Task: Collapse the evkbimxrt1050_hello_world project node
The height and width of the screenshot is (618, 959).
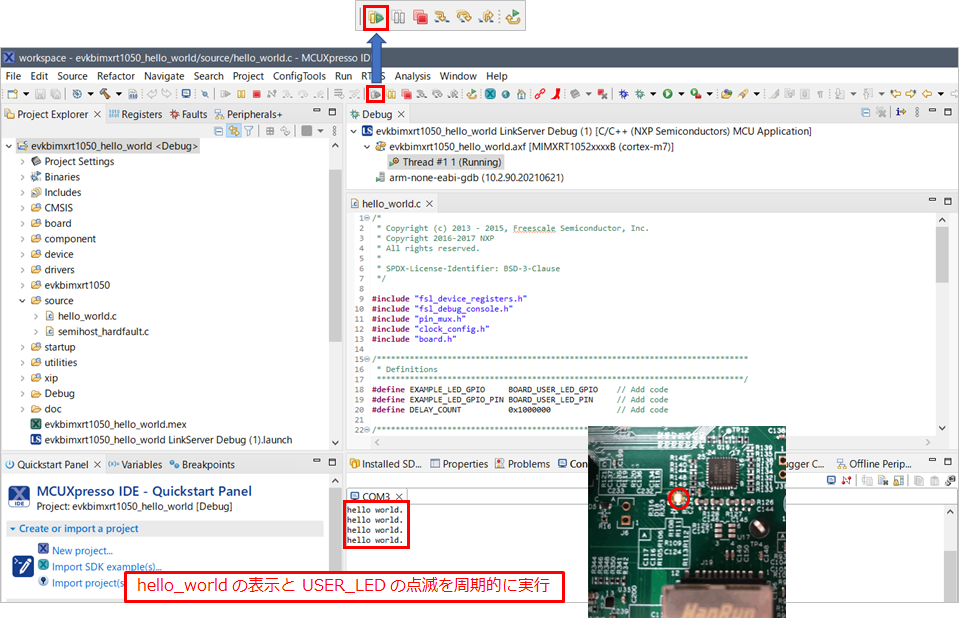Action: point(9,146)
